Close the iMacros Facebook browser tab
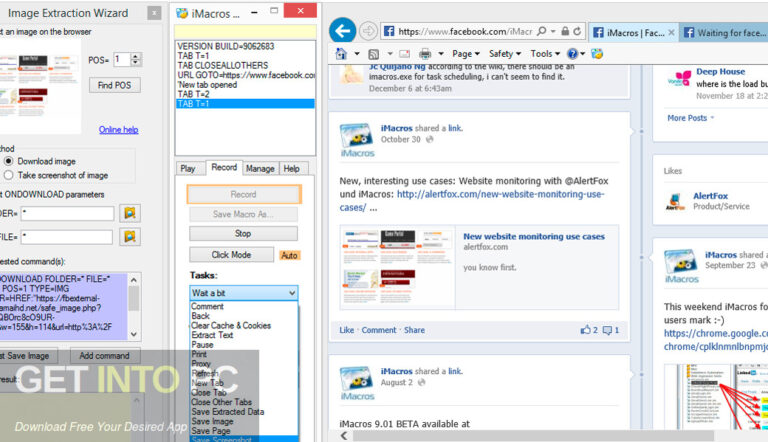This screenshot has height=442, width=768. pos(671,32)
